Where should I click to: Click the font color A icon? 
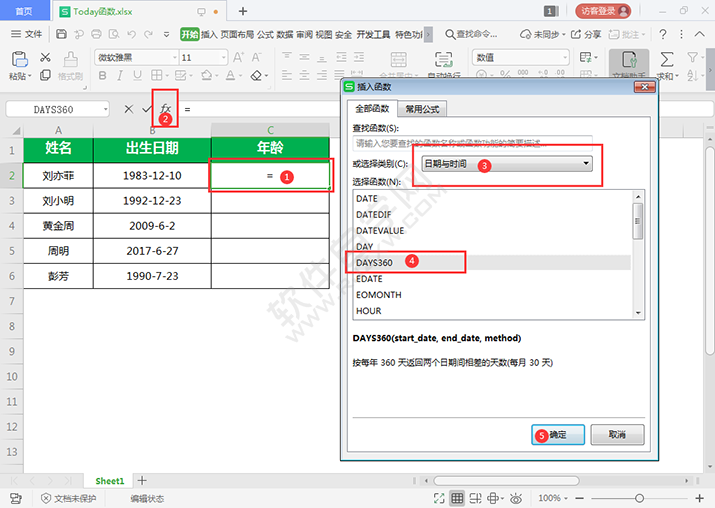[x=230, y=76]
